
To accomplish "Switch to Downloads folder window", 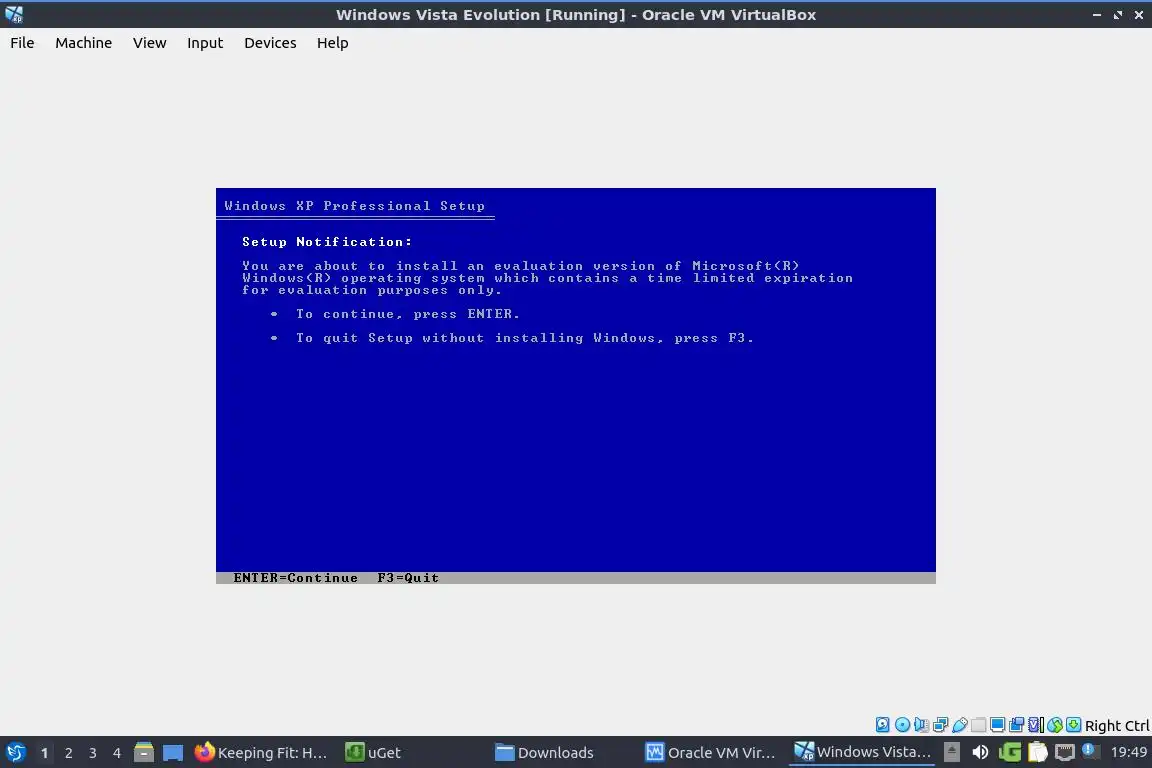I will click(544, 752).
